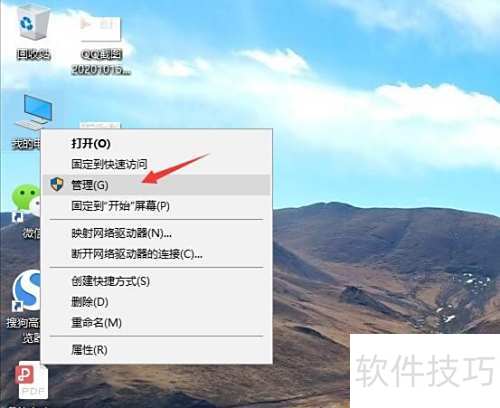This screenshot has height=408, width=500.
Task: Click the 微信 label under WeChat icon
Action: (32, 234)
